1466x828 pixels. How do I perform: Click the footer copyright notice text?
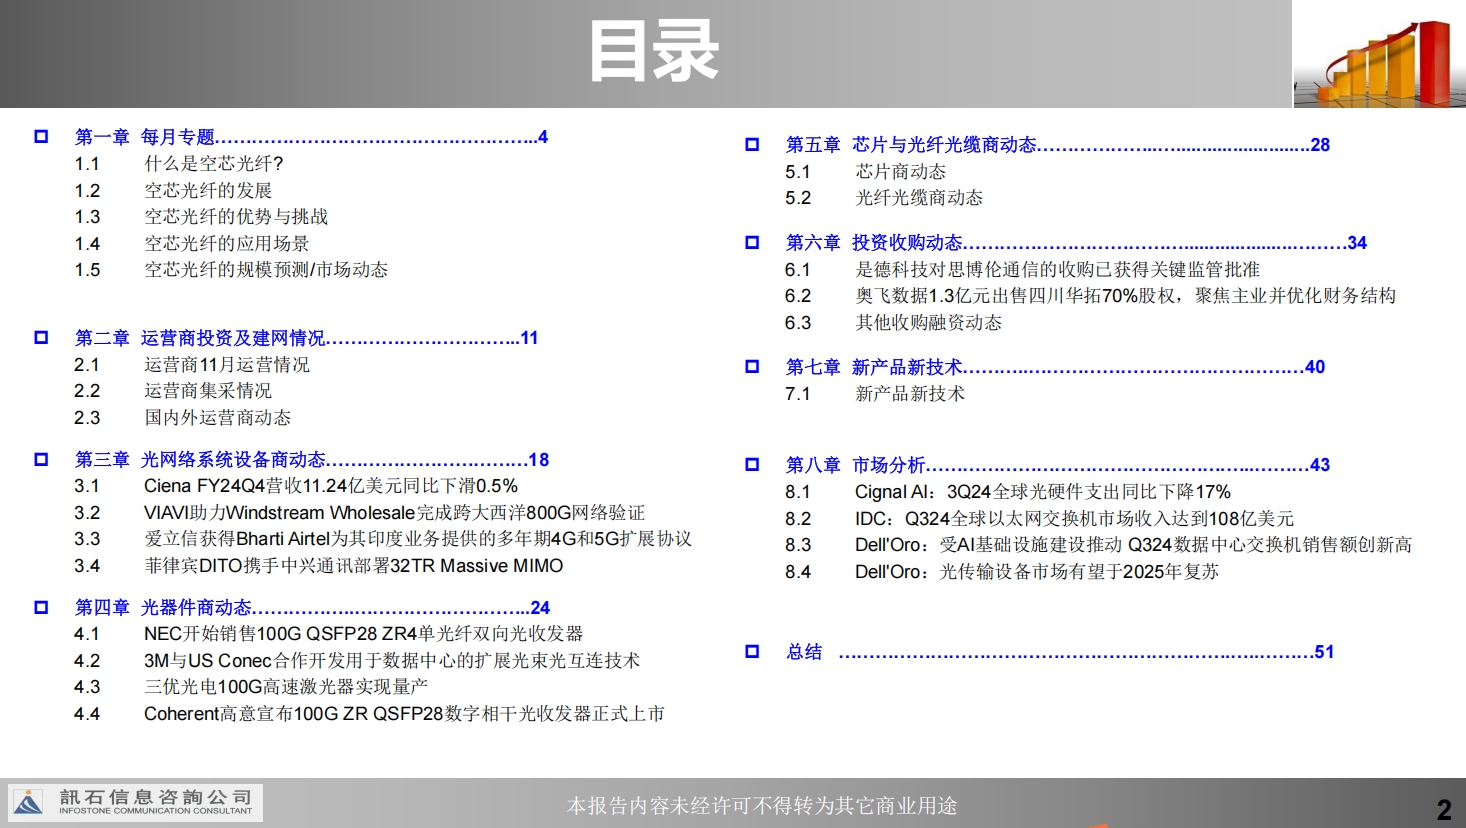(x=761, y=805)
